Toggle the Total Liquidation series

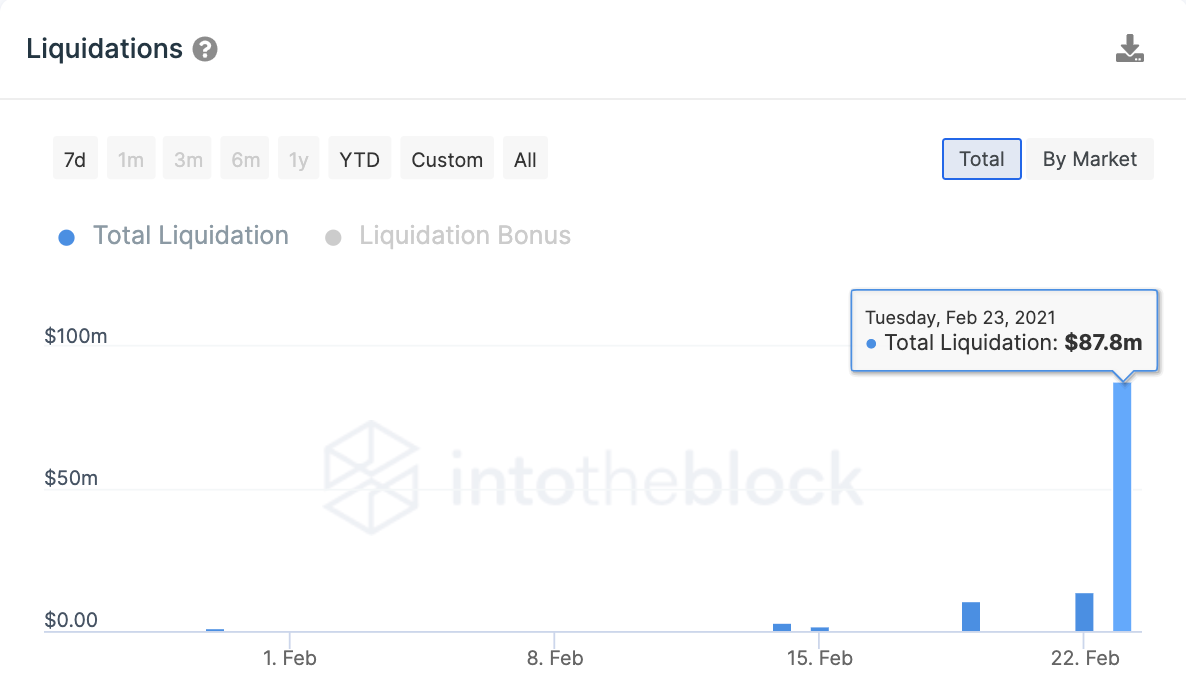point(191,235)
